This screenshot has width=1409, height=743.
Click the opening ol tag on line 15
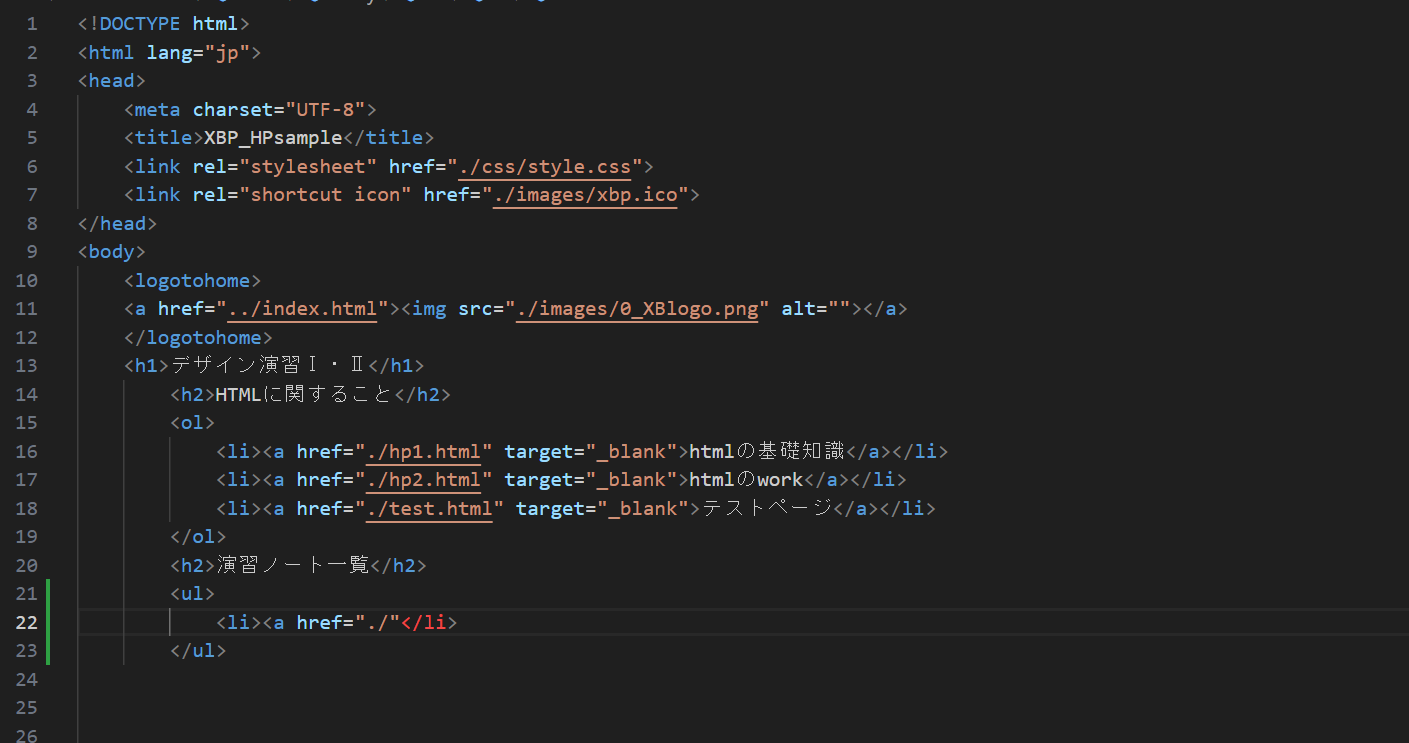pos(192,423)
